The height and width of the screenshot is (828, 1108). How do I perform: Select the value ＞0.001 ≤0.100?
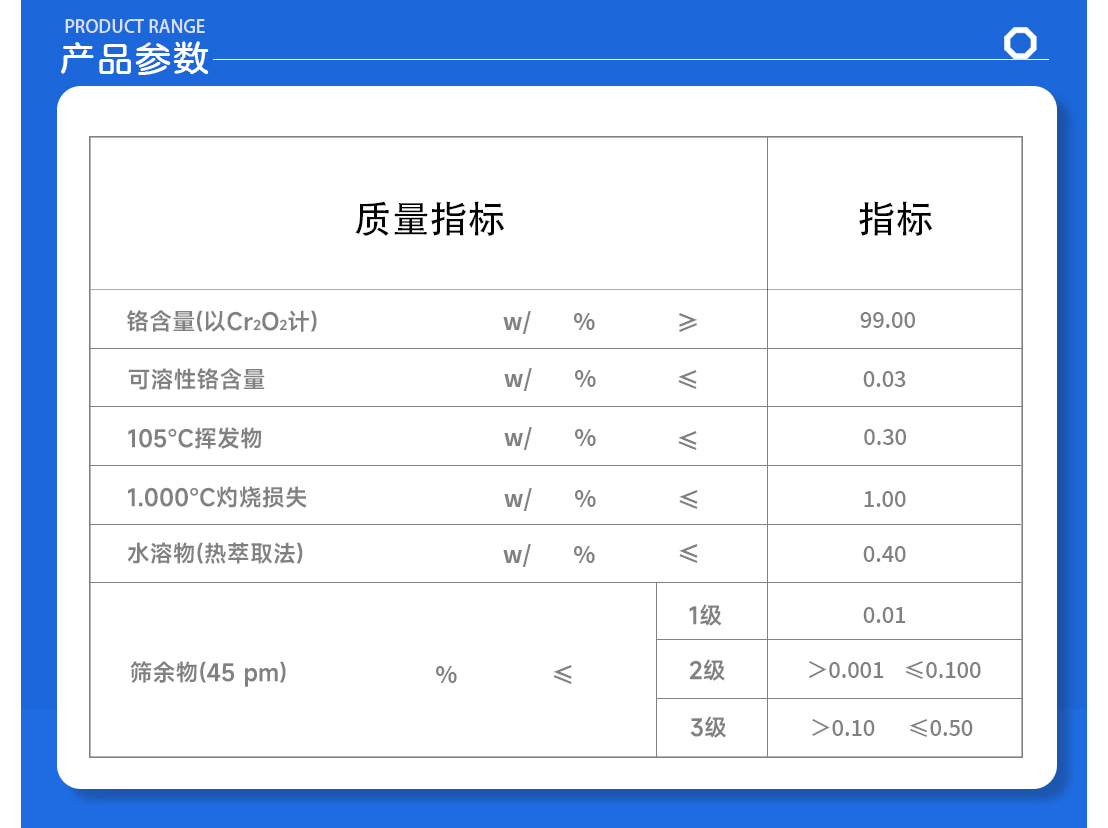[x=895, y=669]
